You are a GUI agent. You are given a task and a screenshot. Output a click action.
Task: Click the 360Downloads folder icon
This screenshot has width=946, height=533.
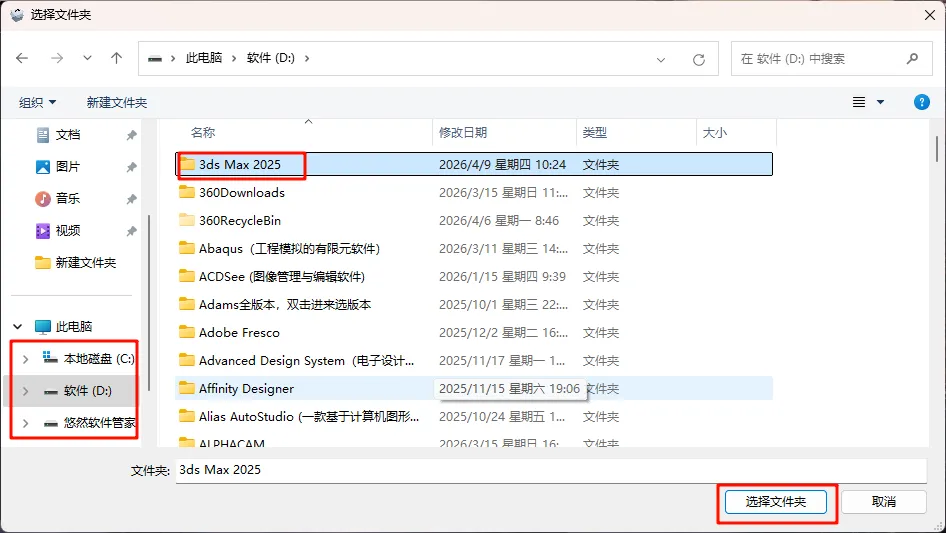click(x=187, y=192)
